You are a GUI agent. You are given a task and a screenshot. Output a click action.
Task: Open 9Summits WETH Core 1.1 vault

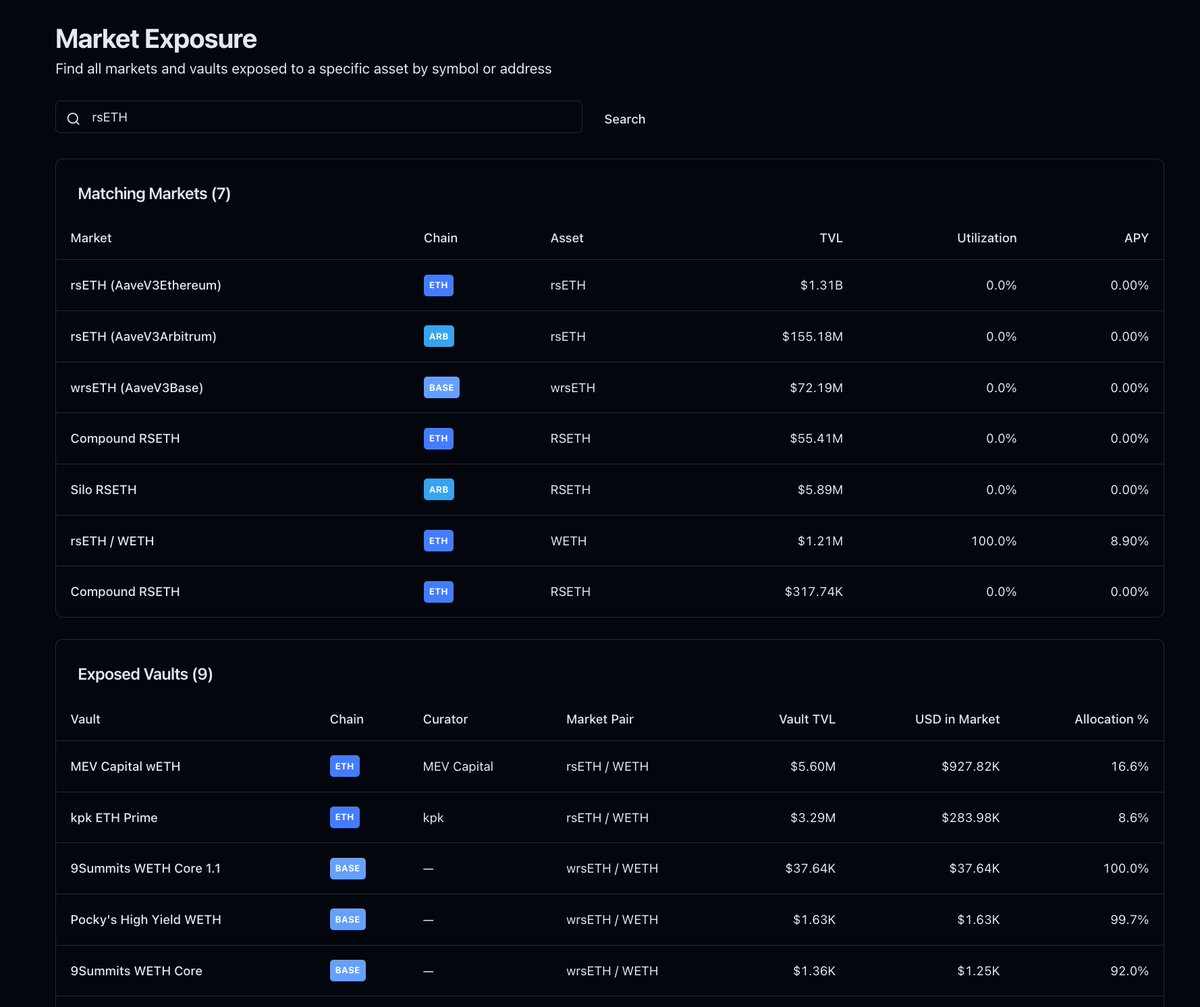[146, 868]
